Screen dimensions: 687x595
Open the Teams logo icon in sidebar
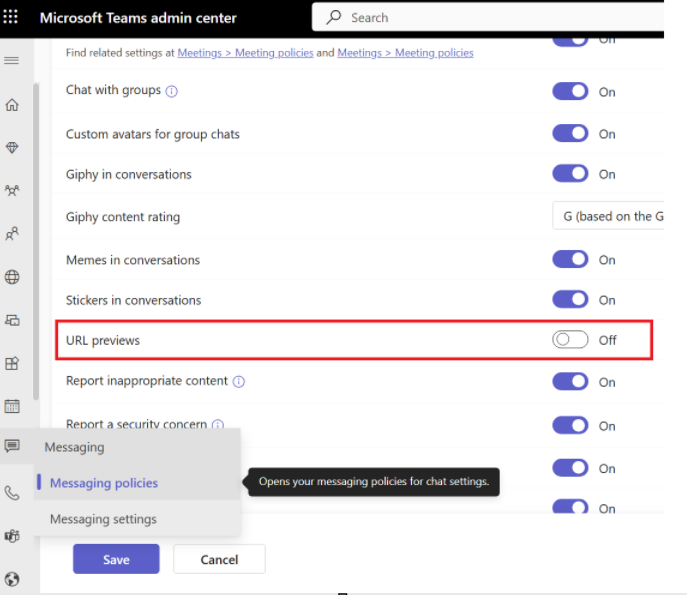12,536
